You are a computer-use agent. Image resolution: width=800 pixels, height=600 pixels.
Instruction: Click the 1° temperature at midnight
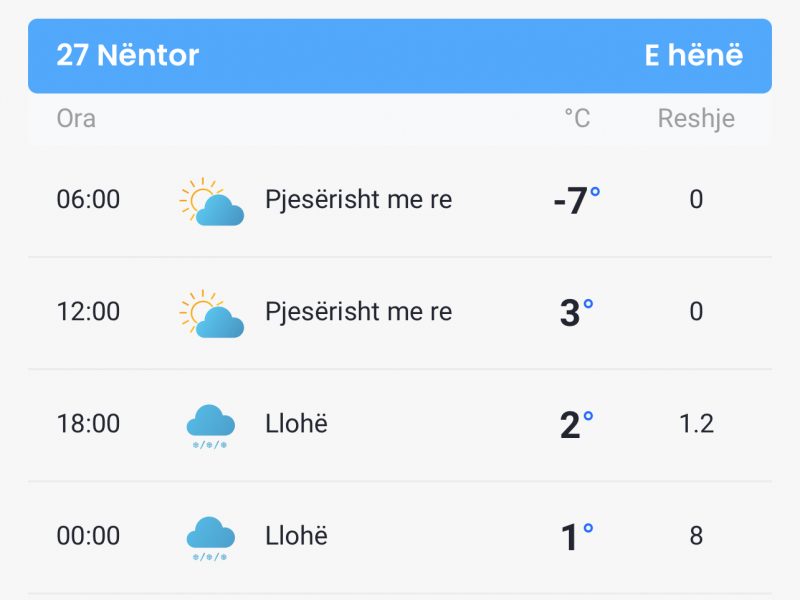[577, 536]
